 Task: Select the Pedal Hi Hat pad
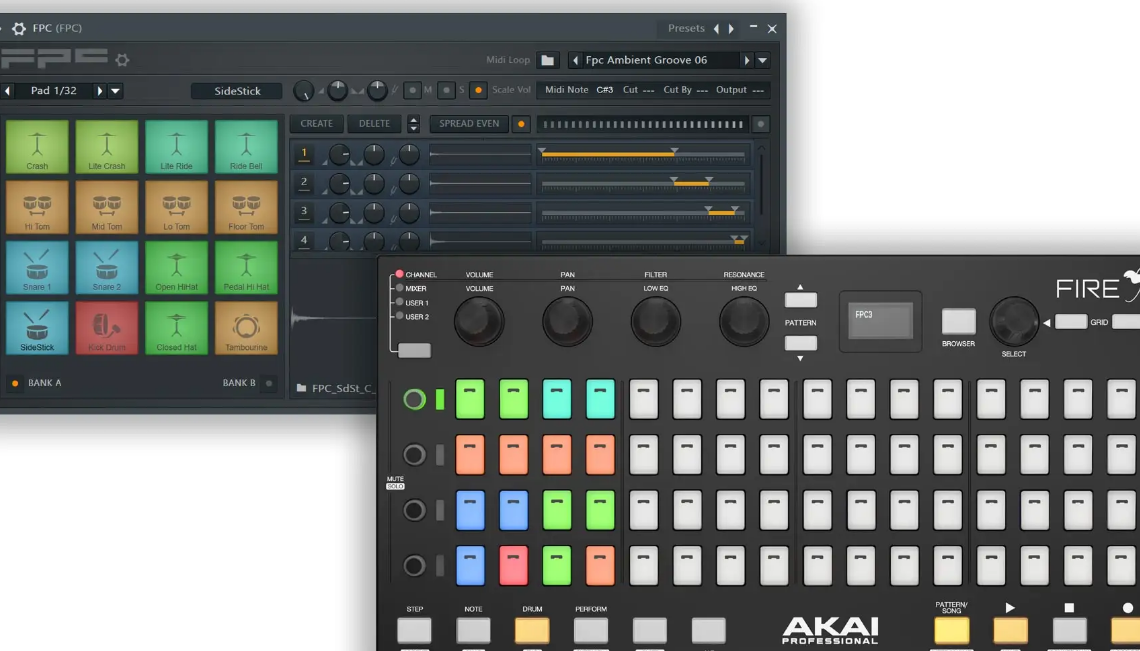[246, 268]
